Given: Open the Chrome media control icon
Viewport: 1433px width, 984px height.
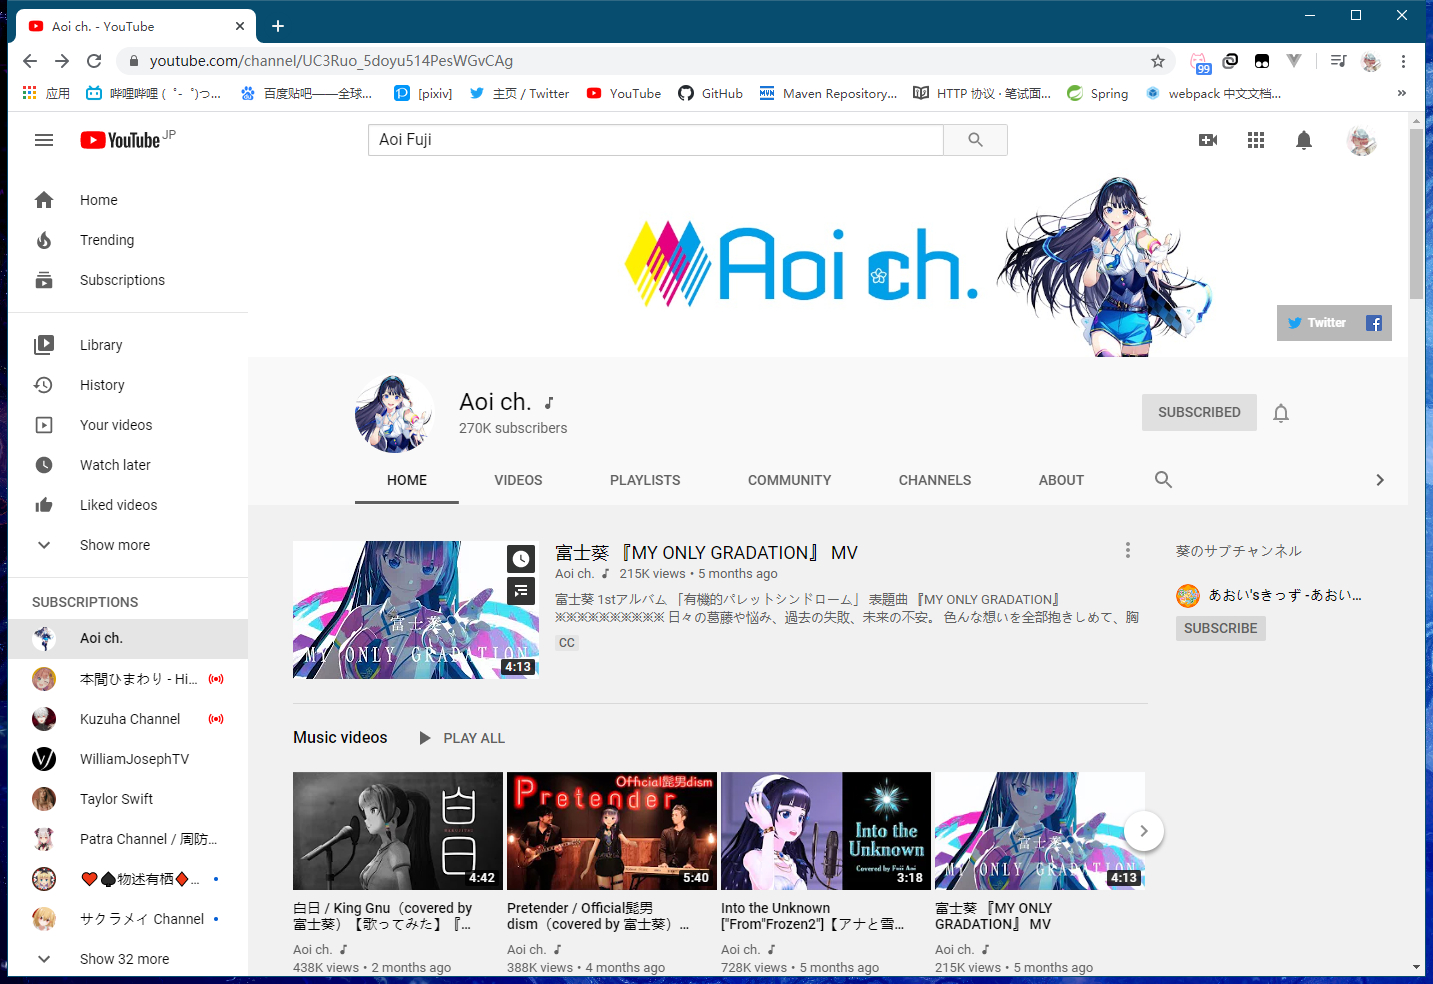Looking at the screenshot, I should point(1338,61).
